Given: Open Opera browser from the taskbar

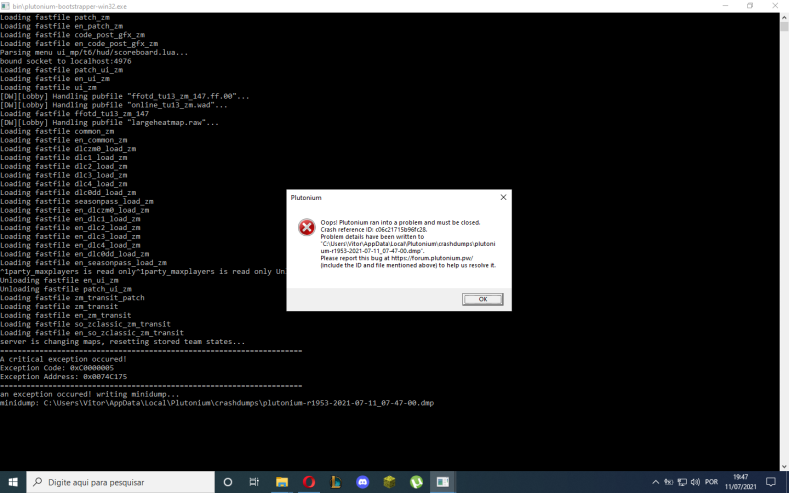Looking at the screenshot, I should [308, 482].
